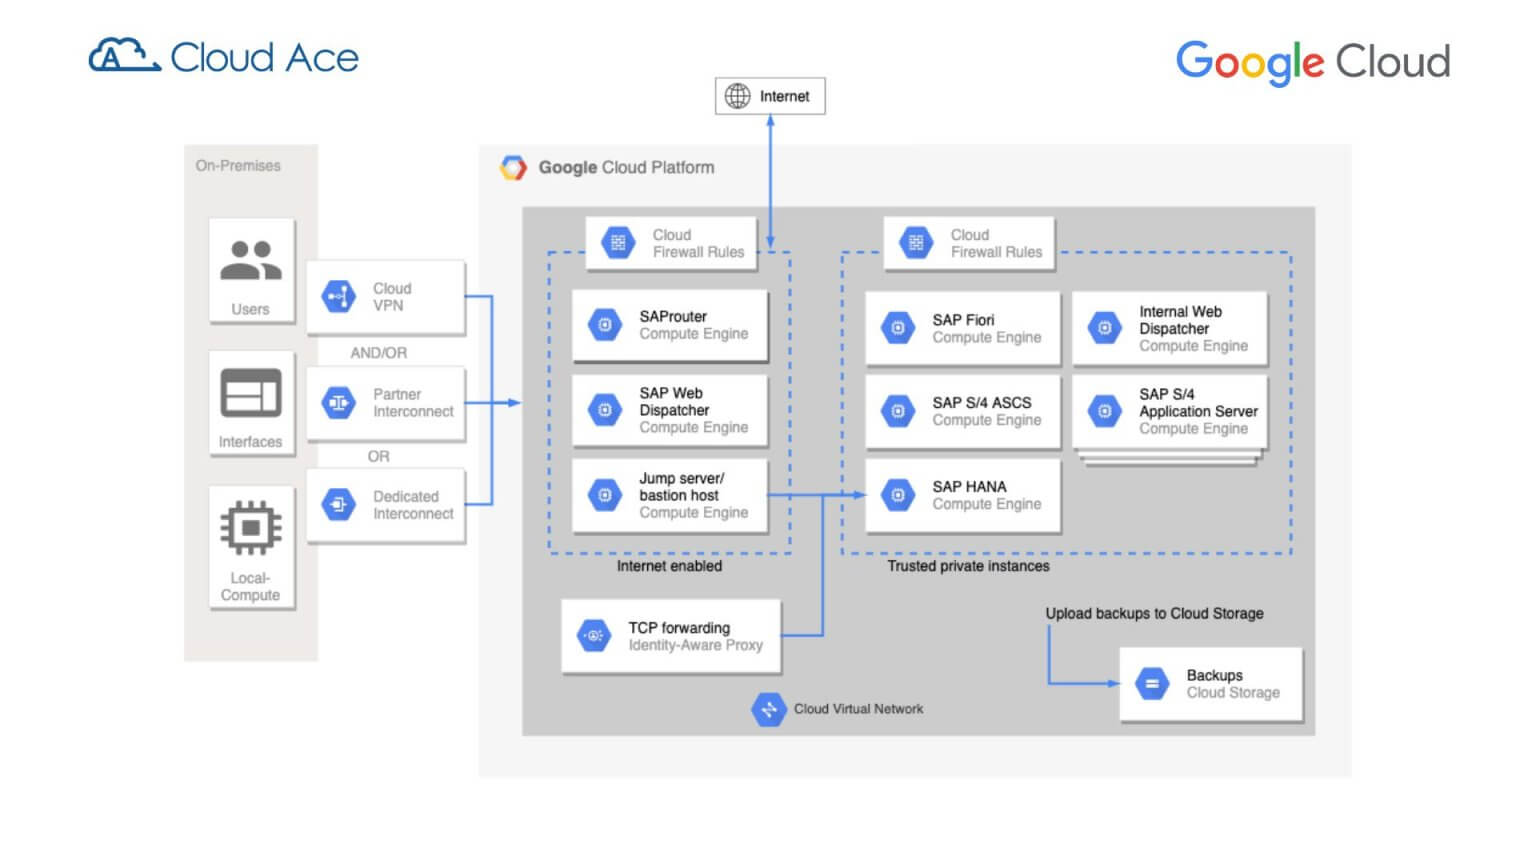Click the Identity-Aware Proxy hexagon icon
This screenshot has height=864, width=1536.
(x=592, y=635)
